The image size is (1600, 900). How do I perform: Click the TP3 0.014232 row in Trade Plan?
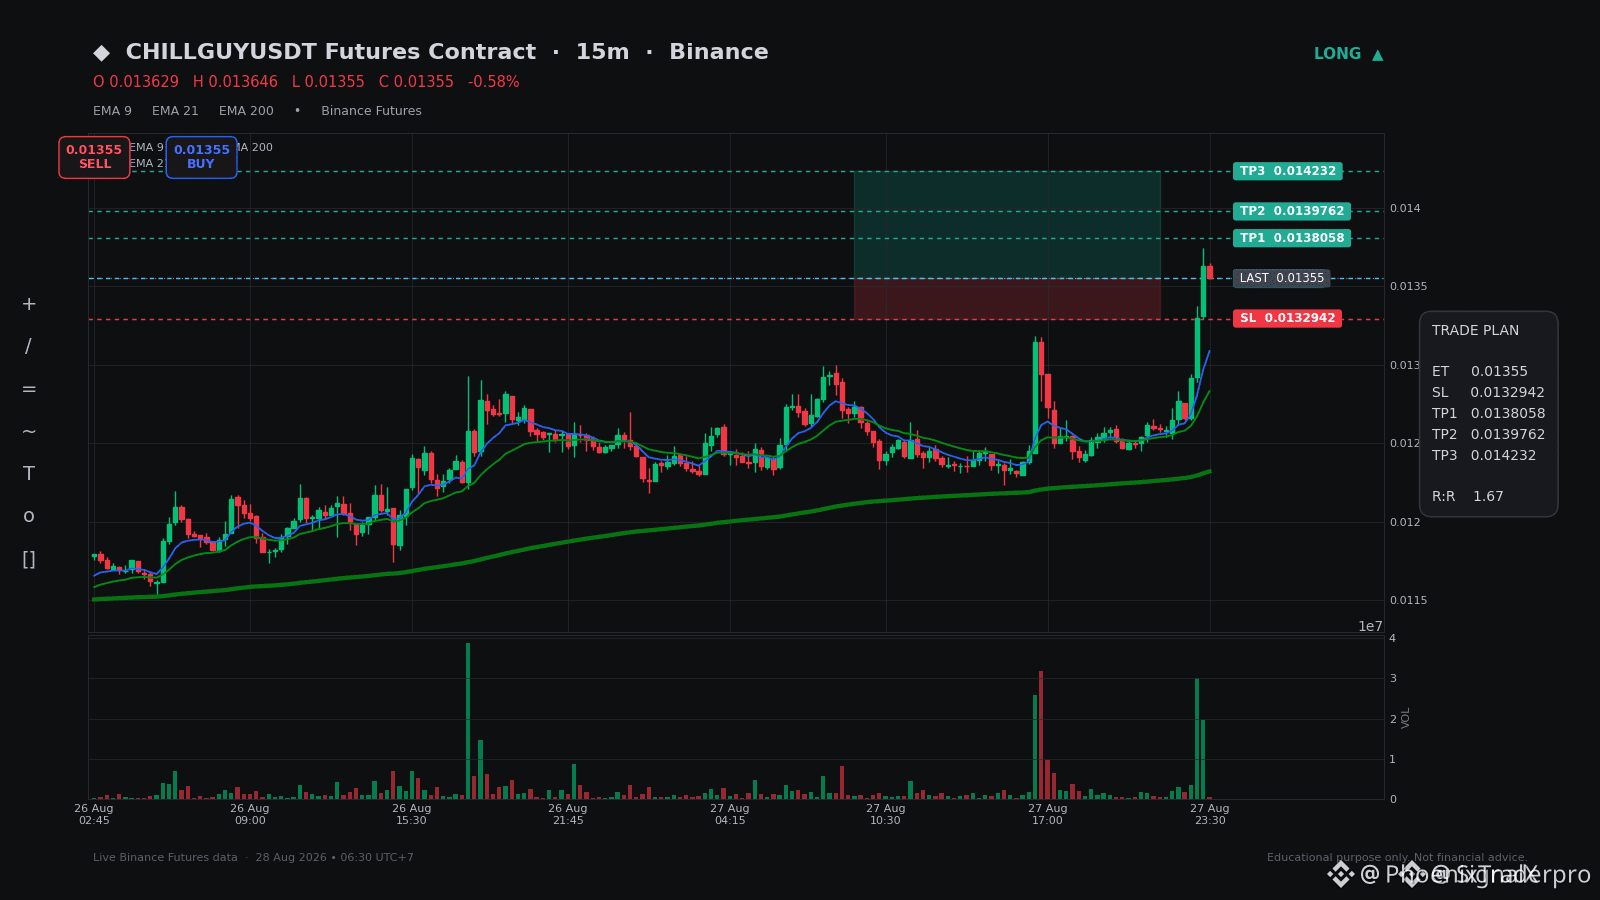point(1484,455)
